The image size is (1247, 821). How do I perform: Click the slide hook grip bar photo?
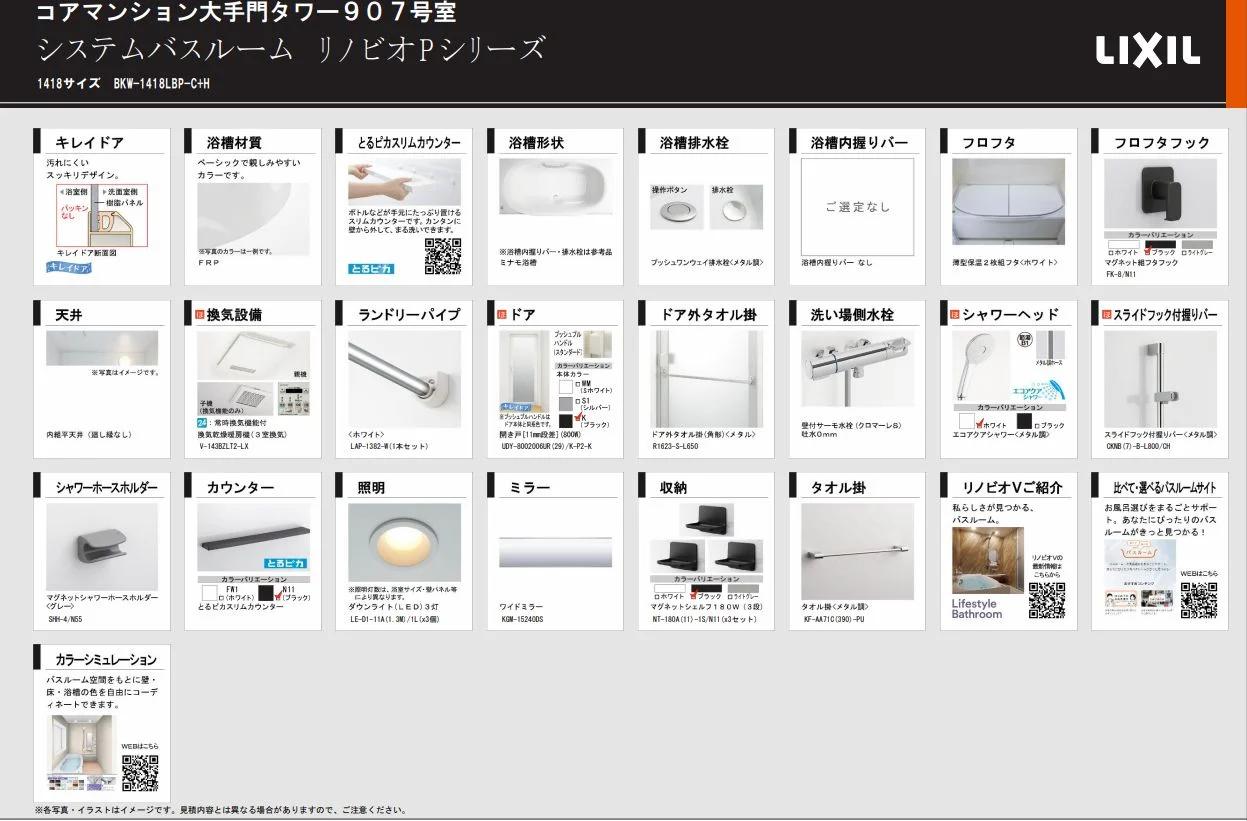(1160, 379)
